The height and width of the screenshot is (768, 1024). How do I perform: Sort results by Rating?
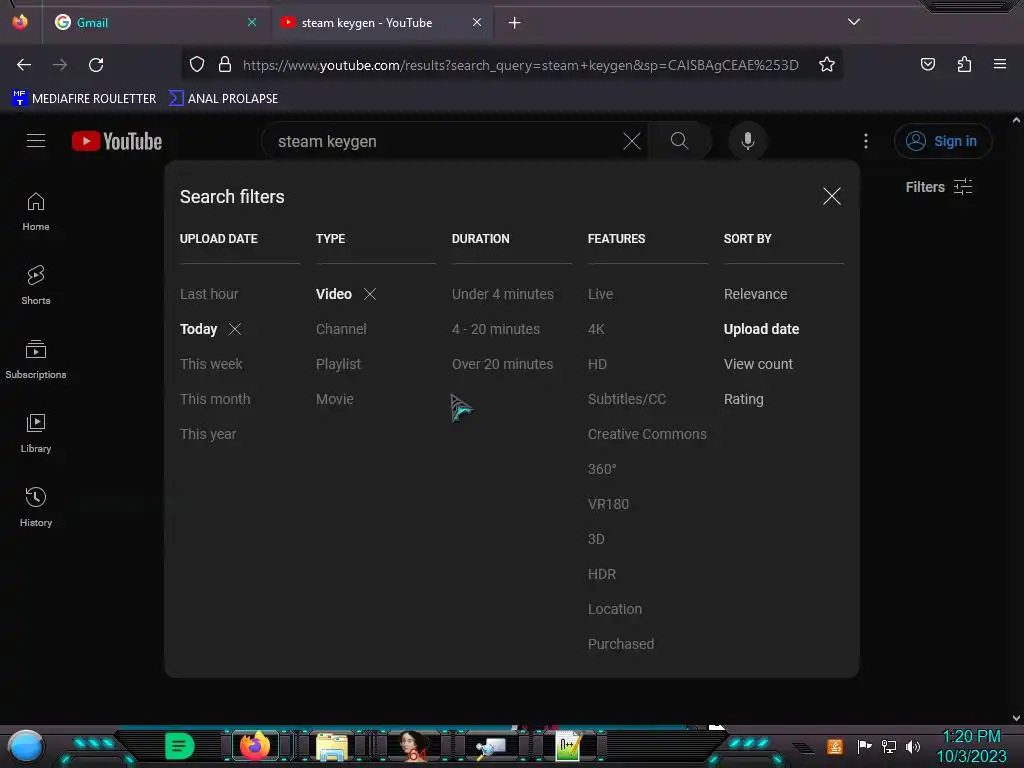click(743, 399)
